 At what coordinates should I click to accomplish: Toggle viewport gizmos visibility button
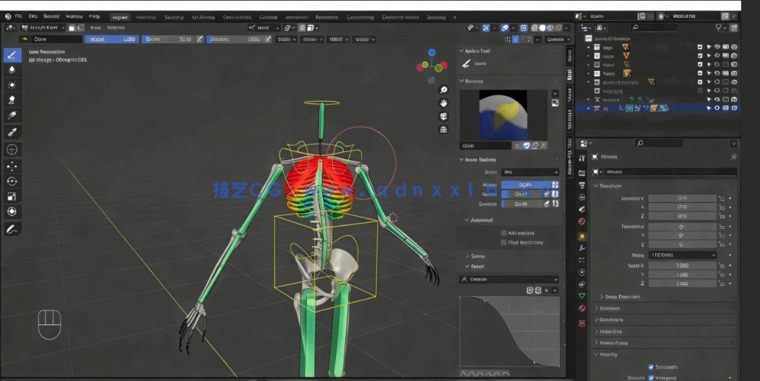(x=486, y=28)
